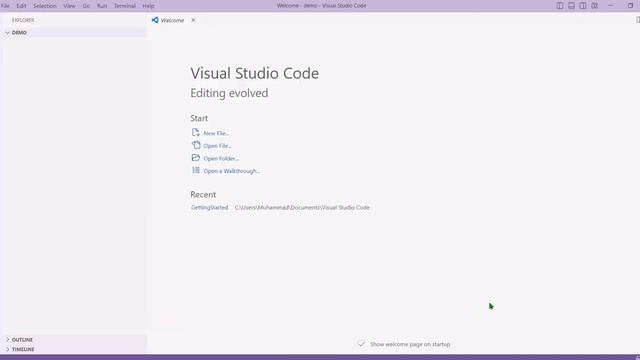Viewport: 640px width, 360px height.
Task: Open the View menu
Action: pyautogui.click(x=69, y=6)
